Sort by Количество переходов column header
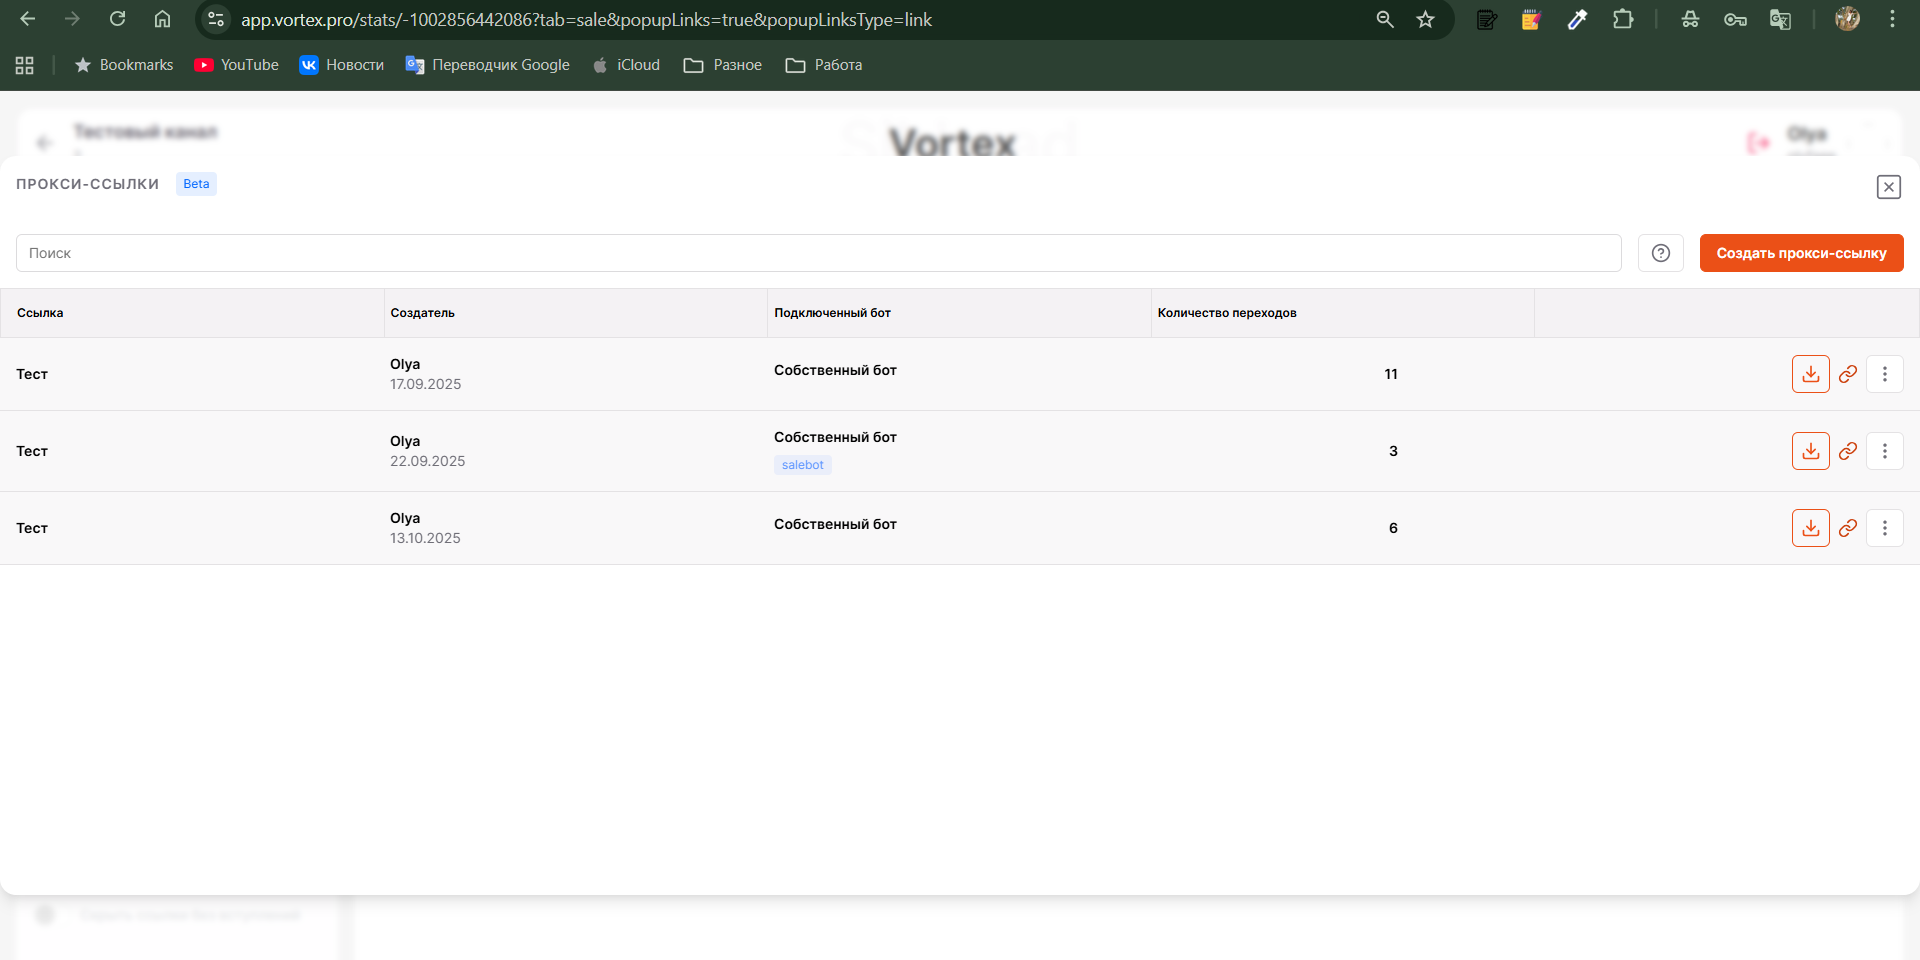1920x960 pixels. tap(1227, 313)
